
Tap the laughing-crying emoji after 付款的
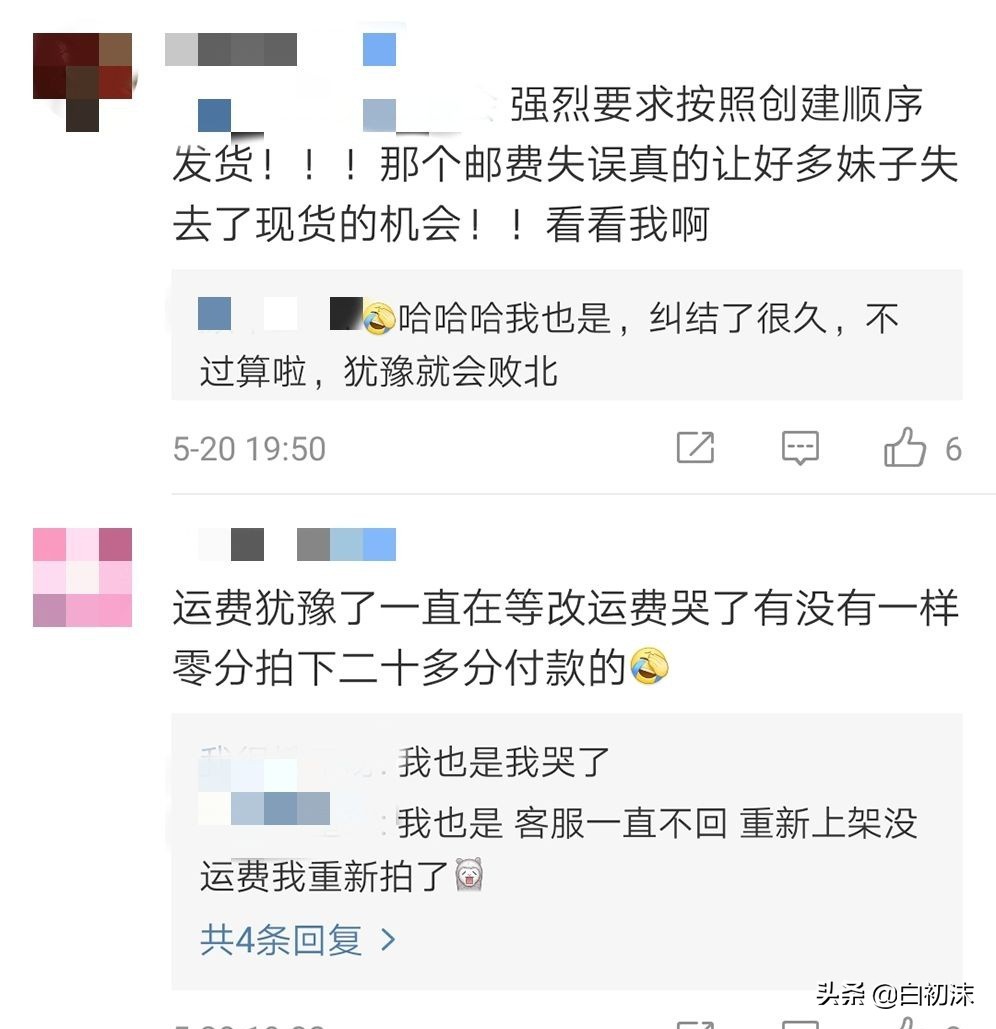tap(649, 666)
